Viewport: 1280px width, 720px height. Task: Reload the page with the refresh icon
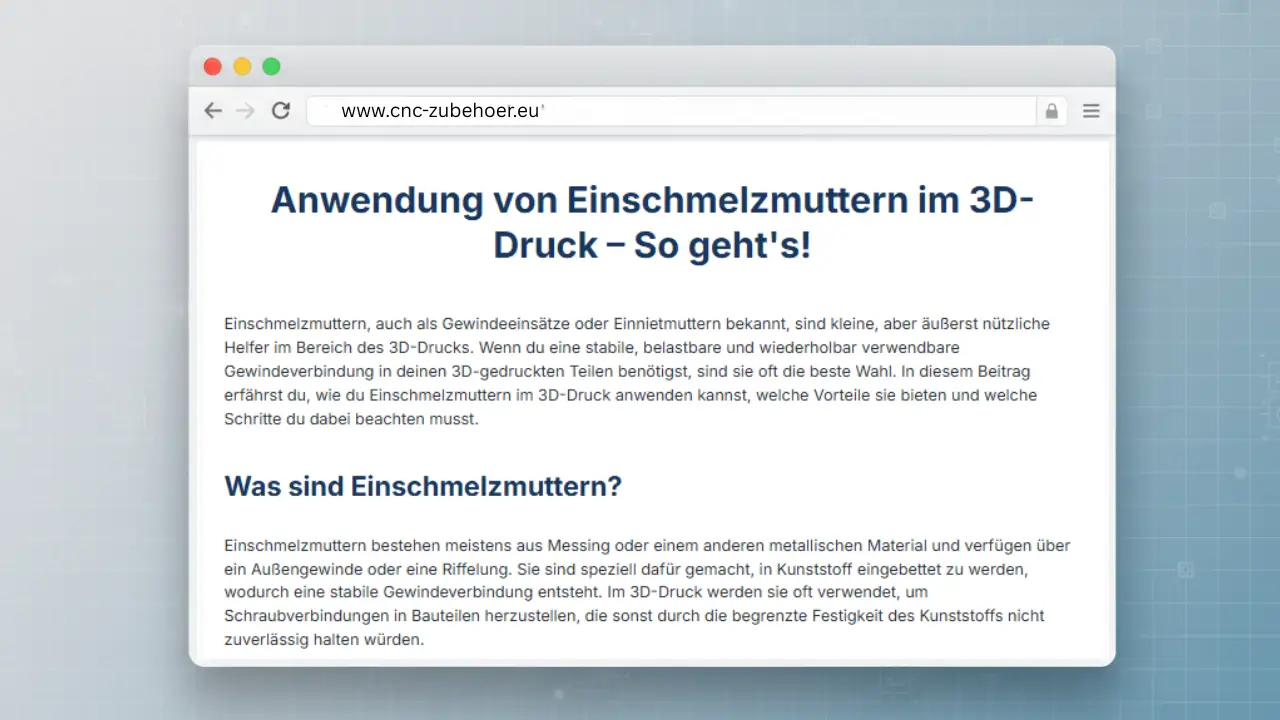(x=281, y=111)
